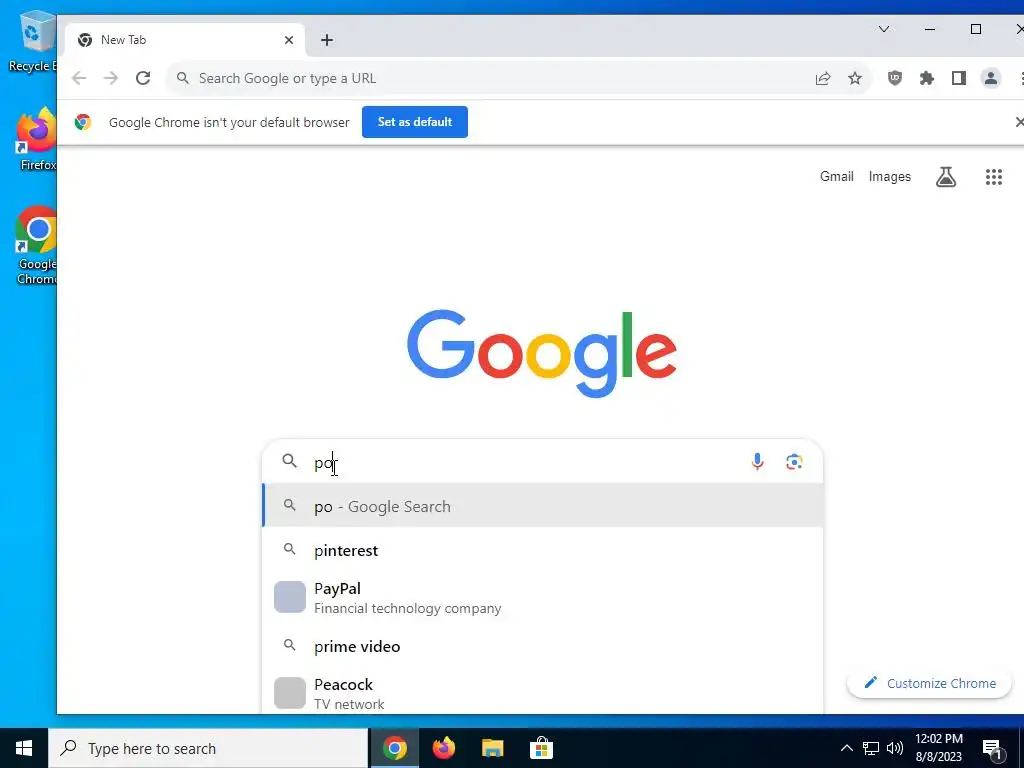Screen dimensions: 1024x768
Task: Select 'po - Google Search' suggestion
Action: [543, 506]
